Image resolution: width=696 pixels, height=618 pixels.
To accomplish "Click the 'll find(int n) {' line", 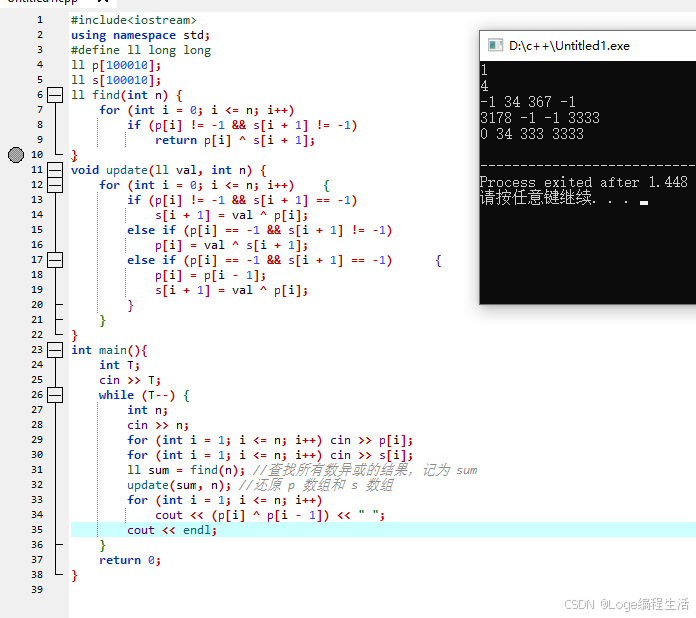I will (x=127, y=95).
